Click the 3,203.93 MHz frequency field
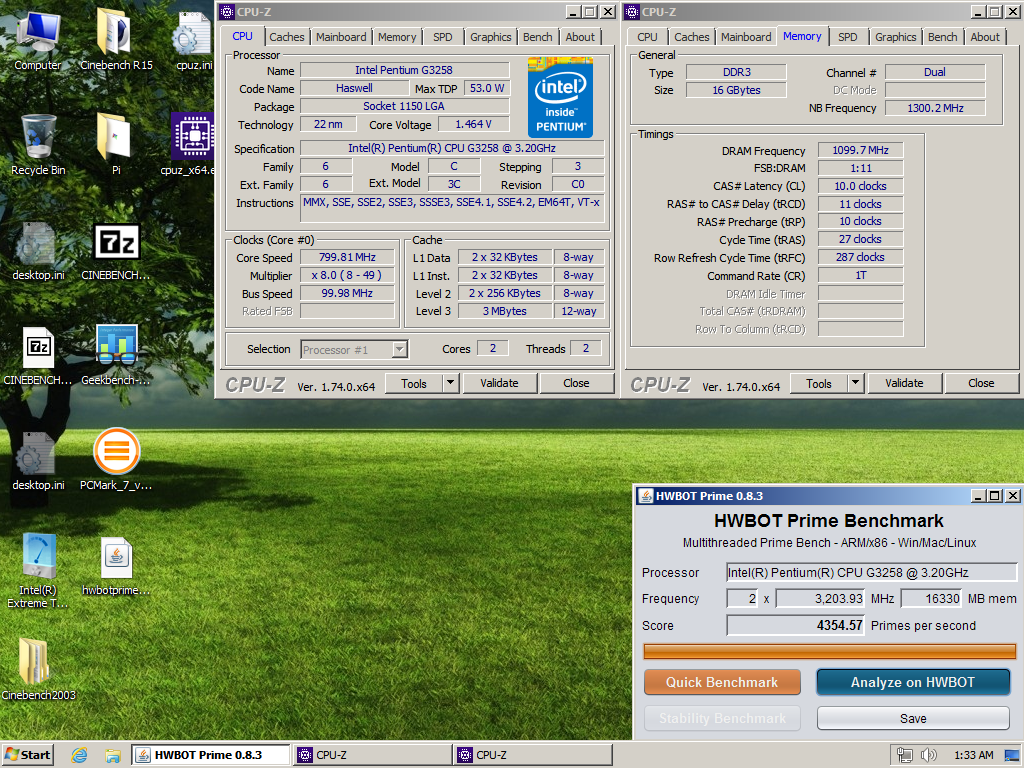1024x768 pixels. click(820, 599)
